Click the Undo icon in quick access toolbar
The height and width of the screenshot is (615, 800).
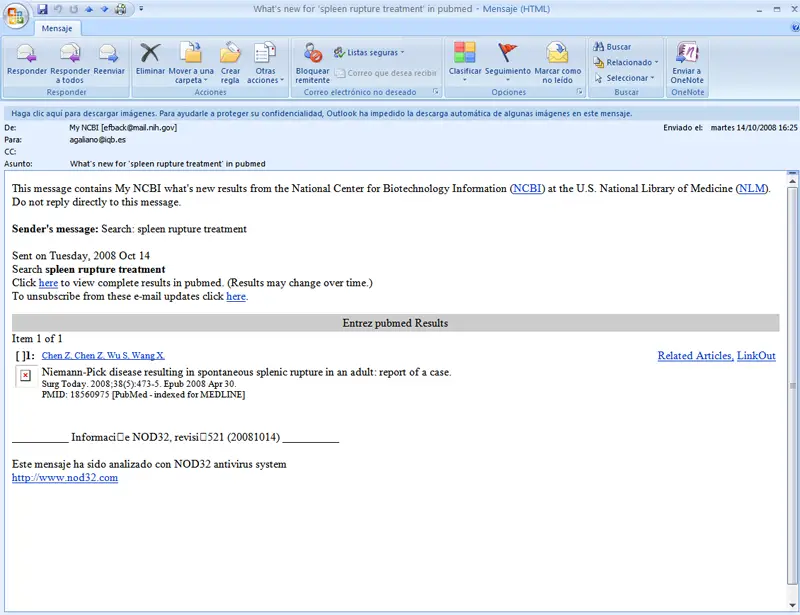pyautogui.click(x=58, y=9)
